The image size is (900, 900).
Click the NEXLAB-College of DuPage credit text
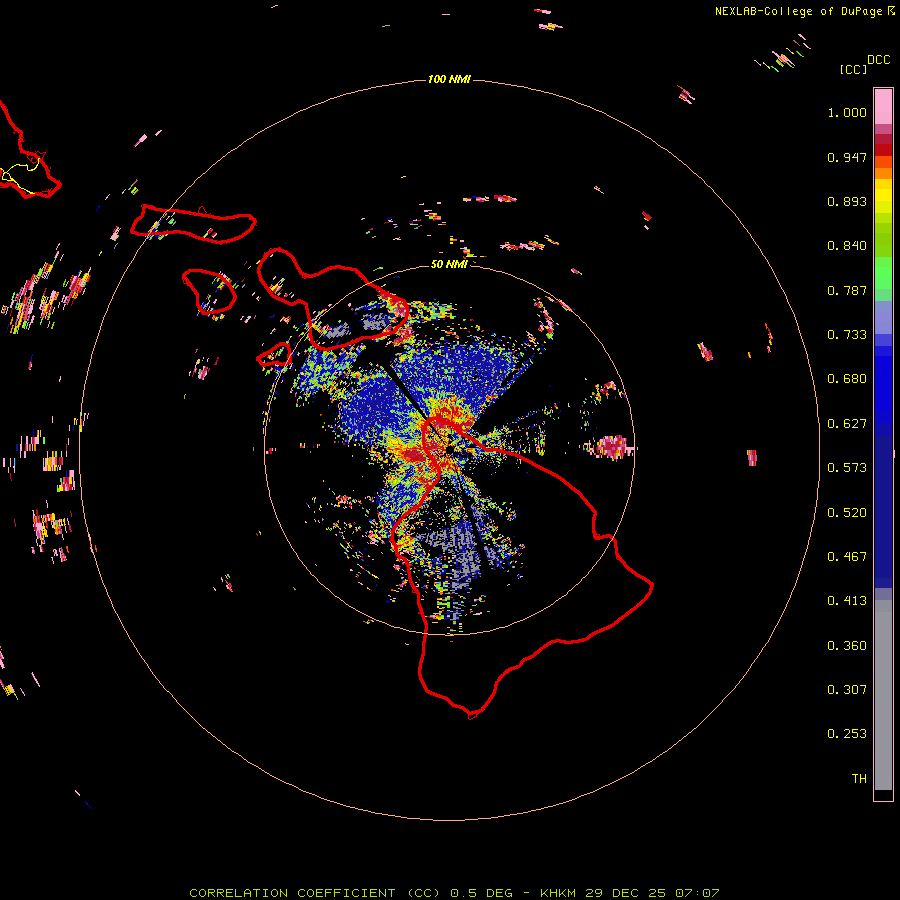coord(798,11)
